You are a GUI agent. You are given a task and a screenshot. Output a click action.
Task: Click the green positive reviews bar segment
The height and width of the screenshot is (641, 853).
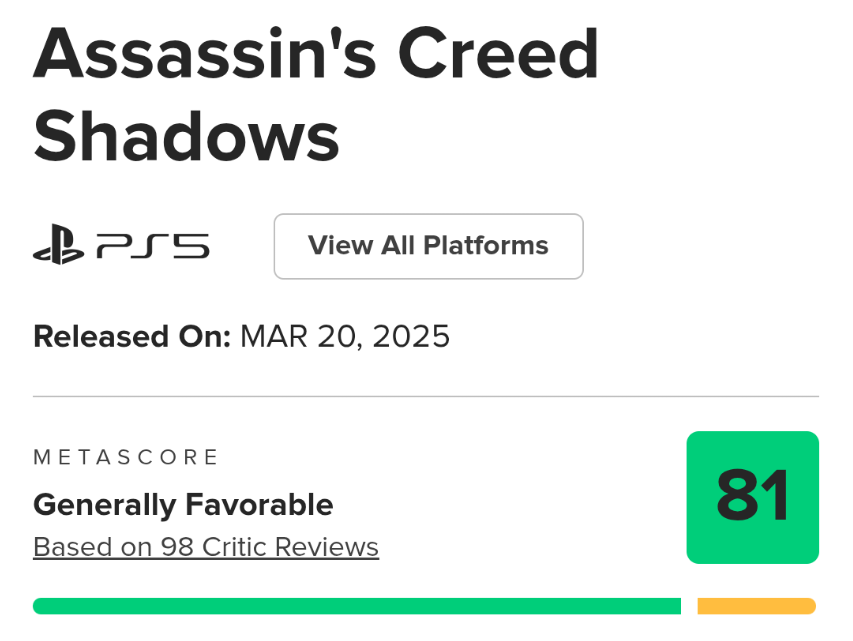coord(356,606)
